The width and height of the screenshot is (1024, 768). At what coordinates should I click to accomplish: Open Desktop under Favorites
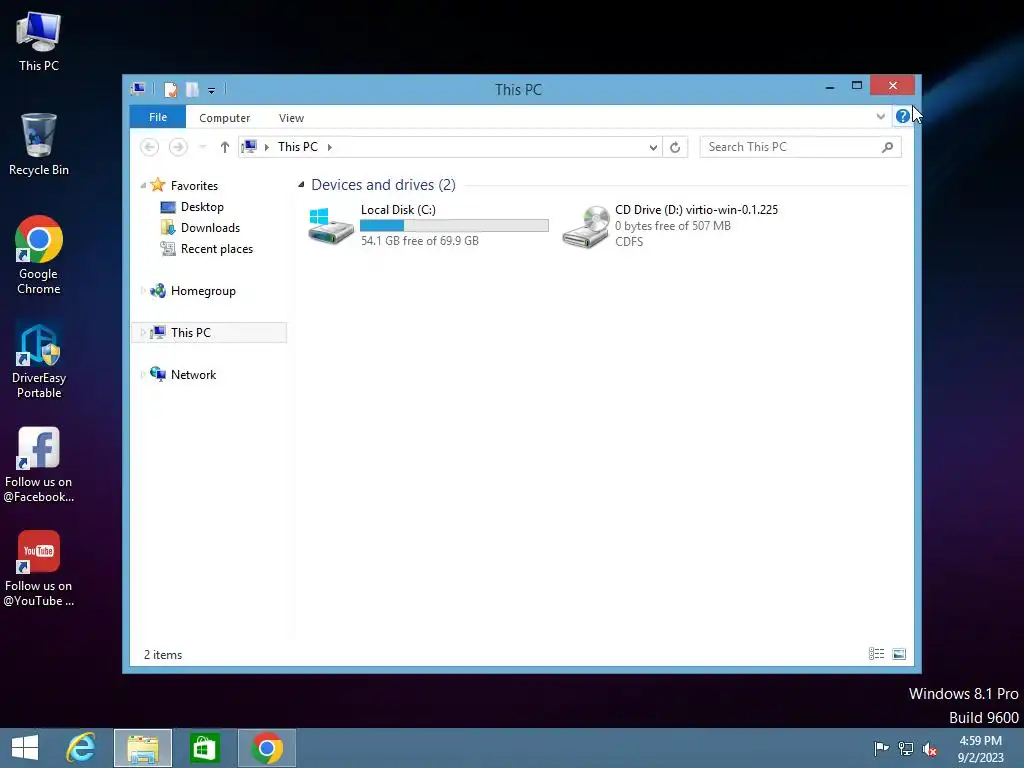click(x=202, y=207)
